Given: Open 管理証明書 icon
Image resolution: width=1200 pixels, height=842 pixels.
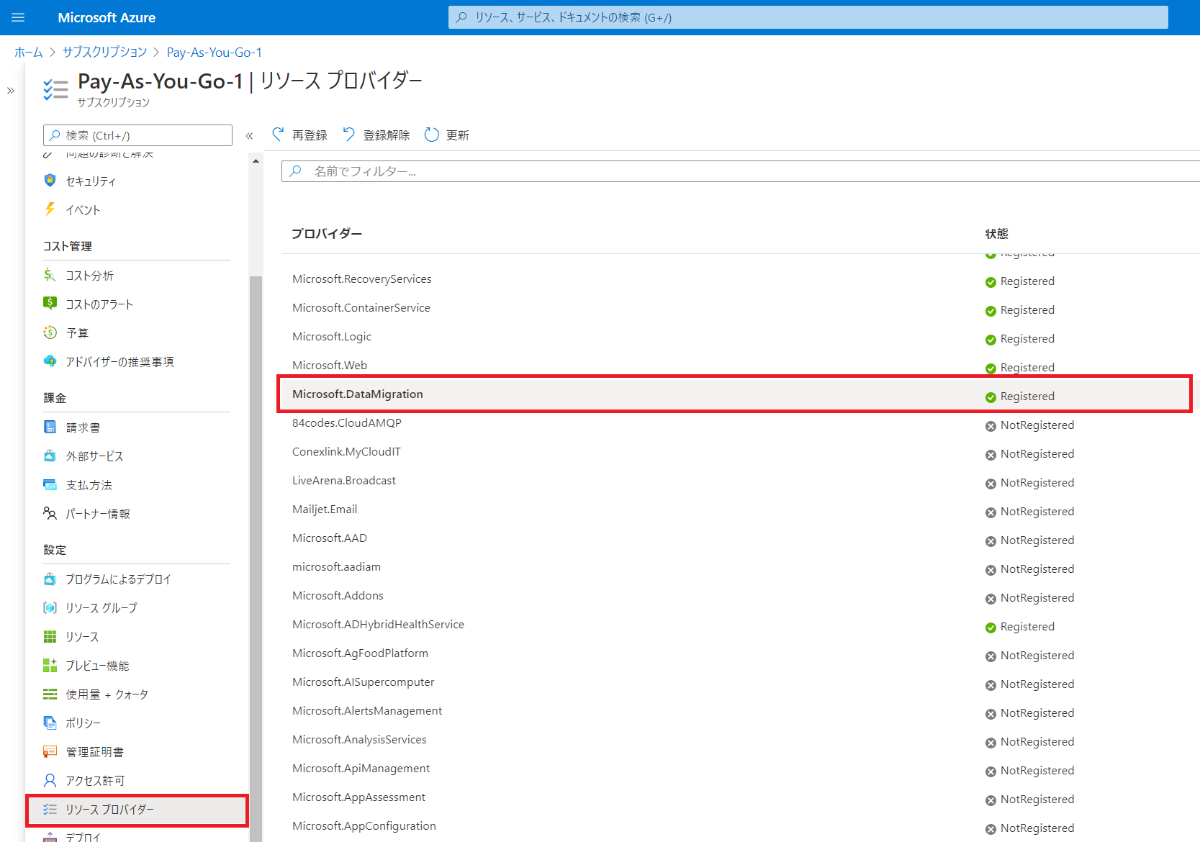Looking at the screenshot, I should [50, 751].
